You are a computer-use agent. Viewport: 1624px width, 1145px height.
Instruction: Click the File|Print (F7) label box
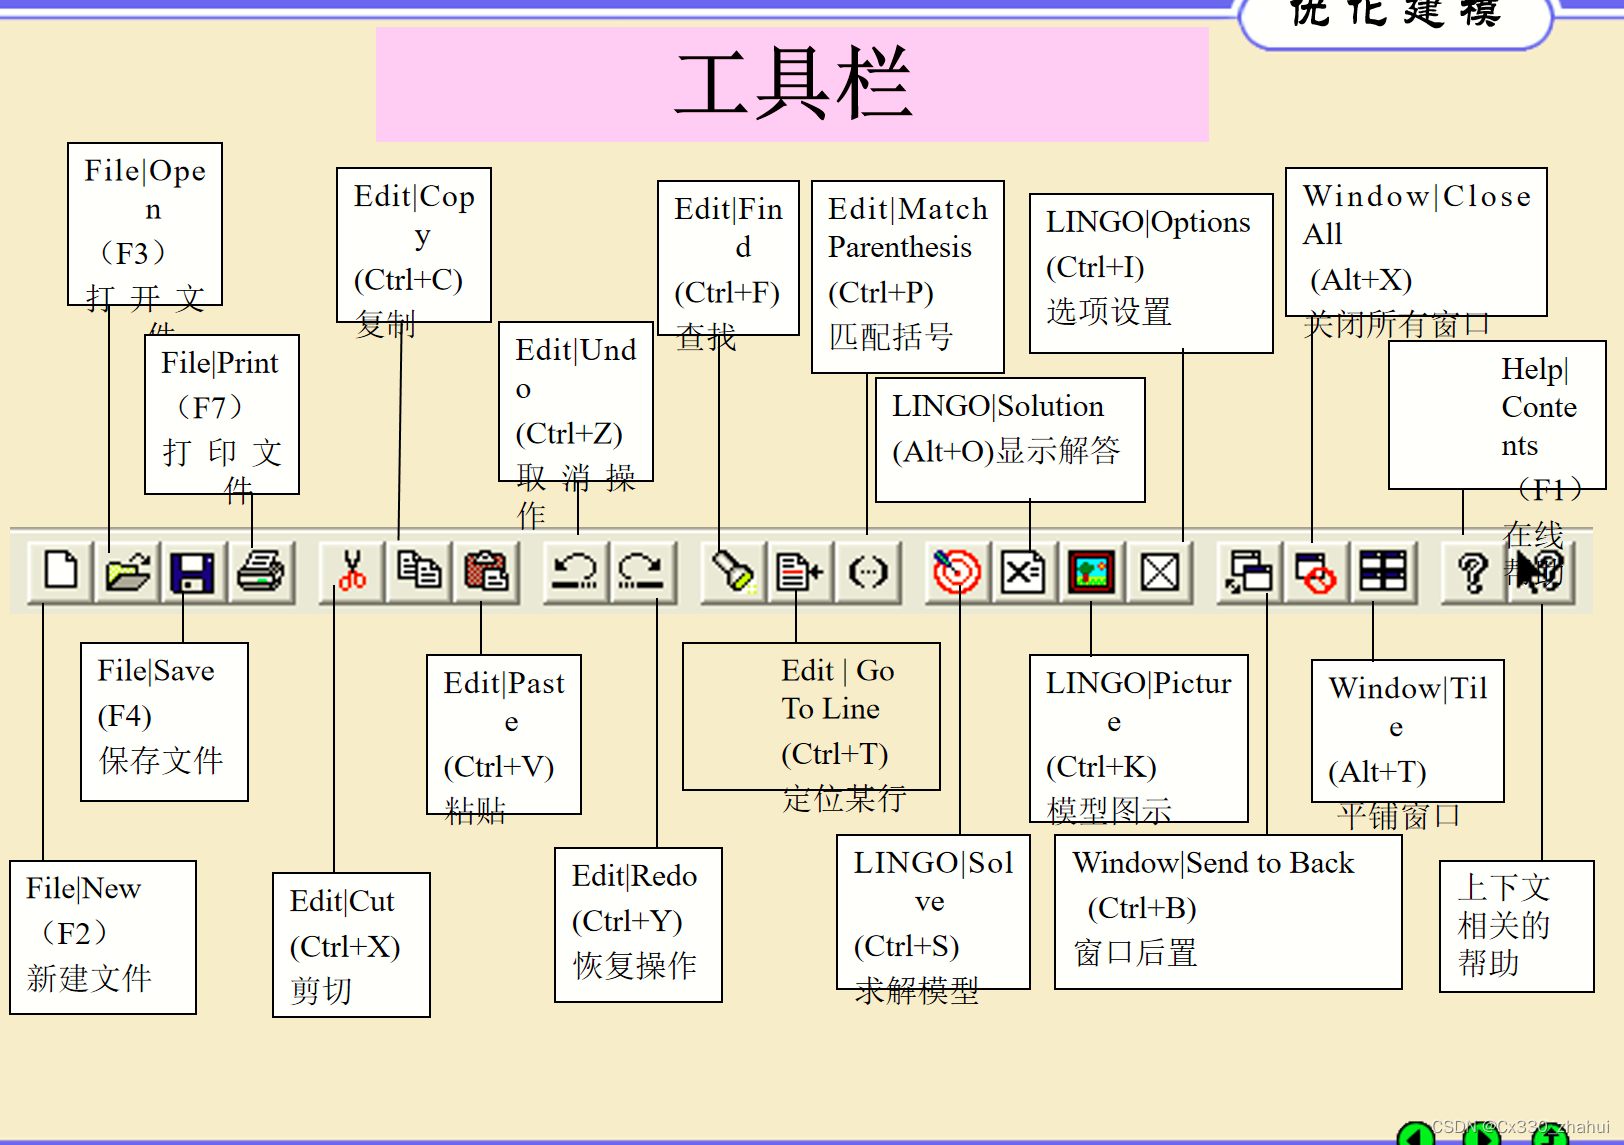point(222,414)
